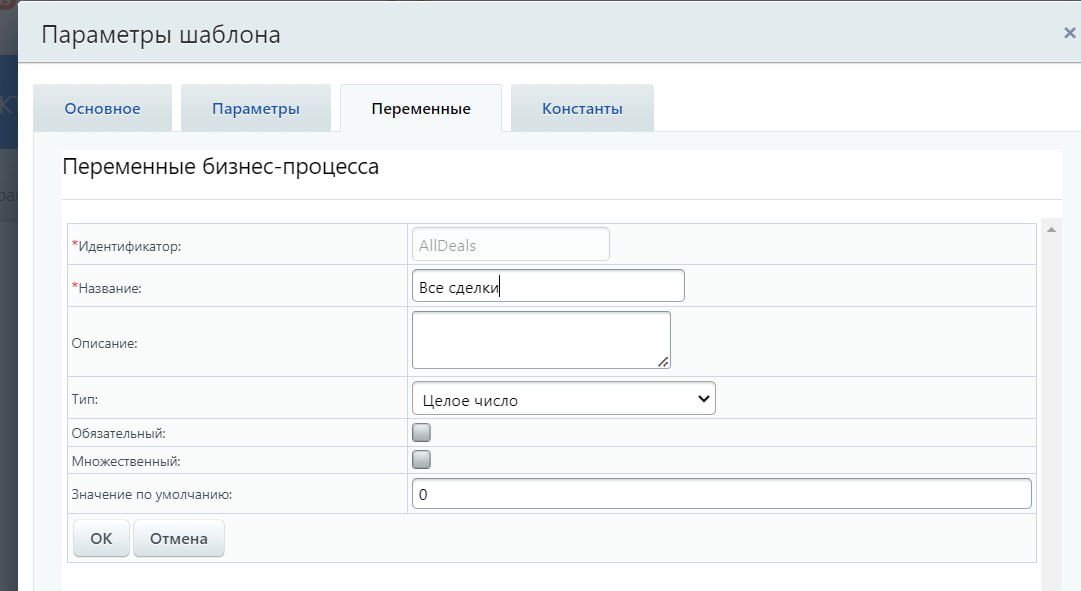Grab the Описание textarea resize handle
Image resolution: width=1081 pixels, height=591 pixels.
[x=664, y=362]
